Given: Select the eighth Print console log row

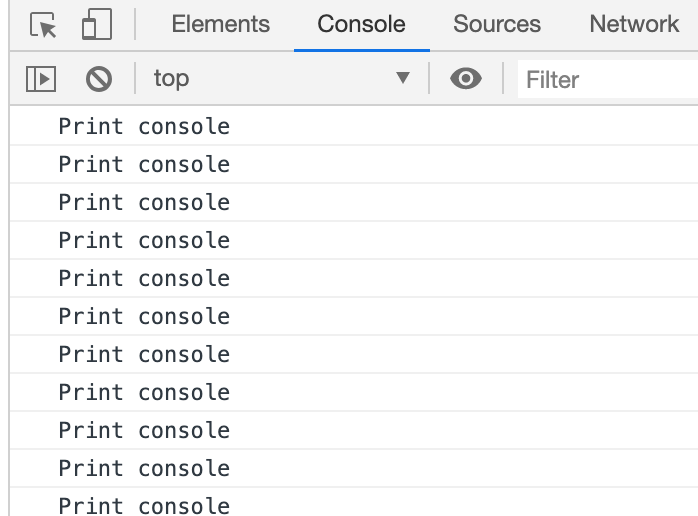Looking at the screenshot, I should click(354, 392).
